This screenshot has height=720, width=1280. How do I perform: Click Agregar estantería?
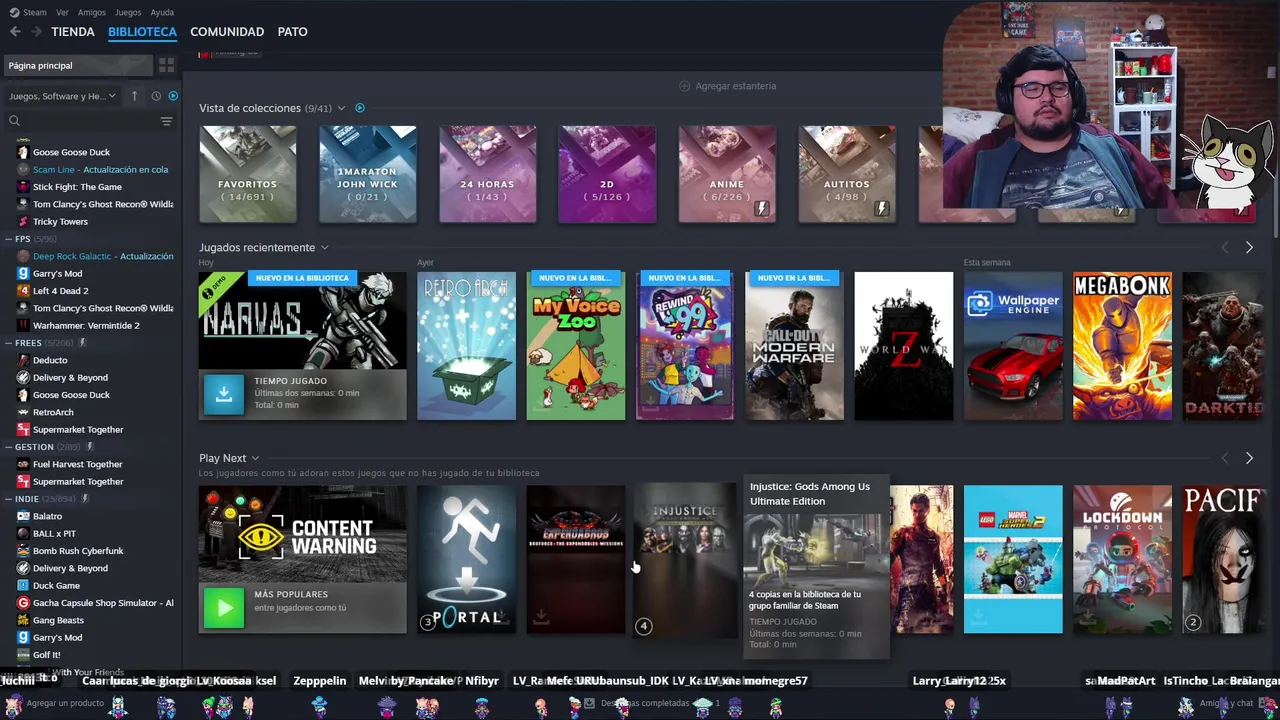click(x=727, y=86)
